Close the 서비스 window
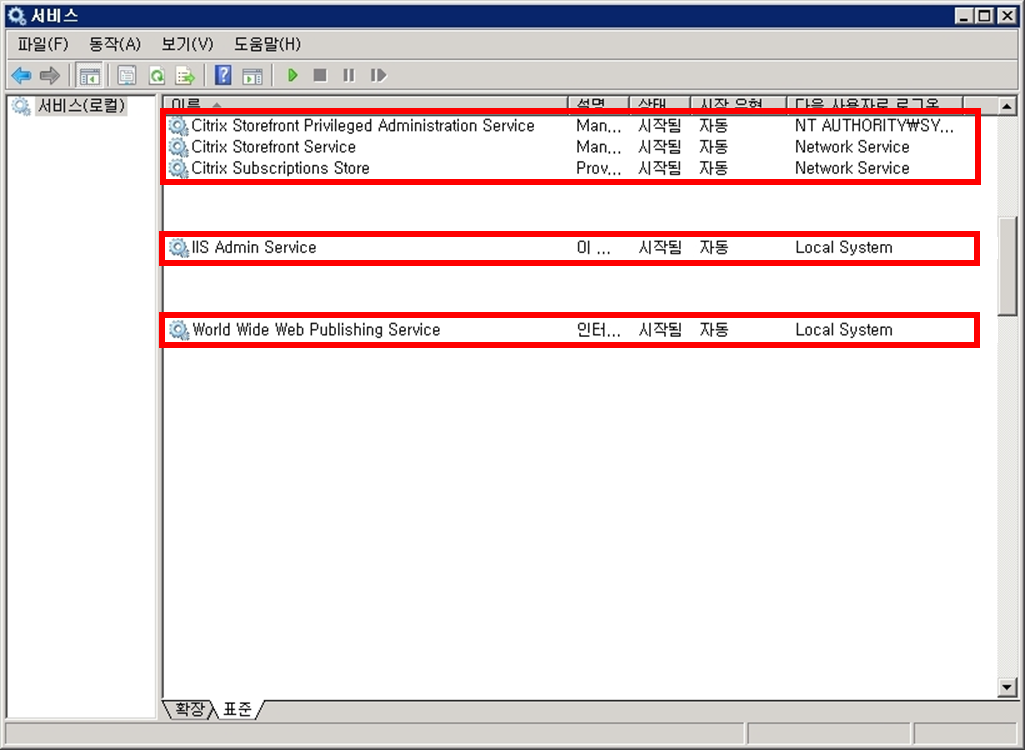Image resolution: width=1025 pixels, height=750 pixels. coord(1007,16)
